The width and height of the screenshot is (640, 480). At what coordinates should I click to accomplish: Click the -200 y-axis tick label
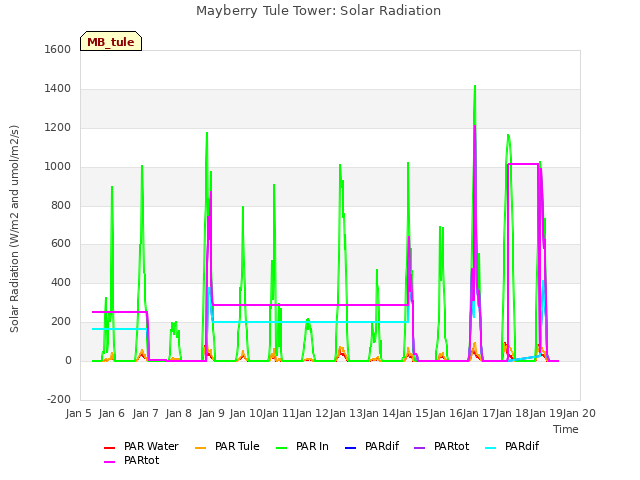coord(59,400)
